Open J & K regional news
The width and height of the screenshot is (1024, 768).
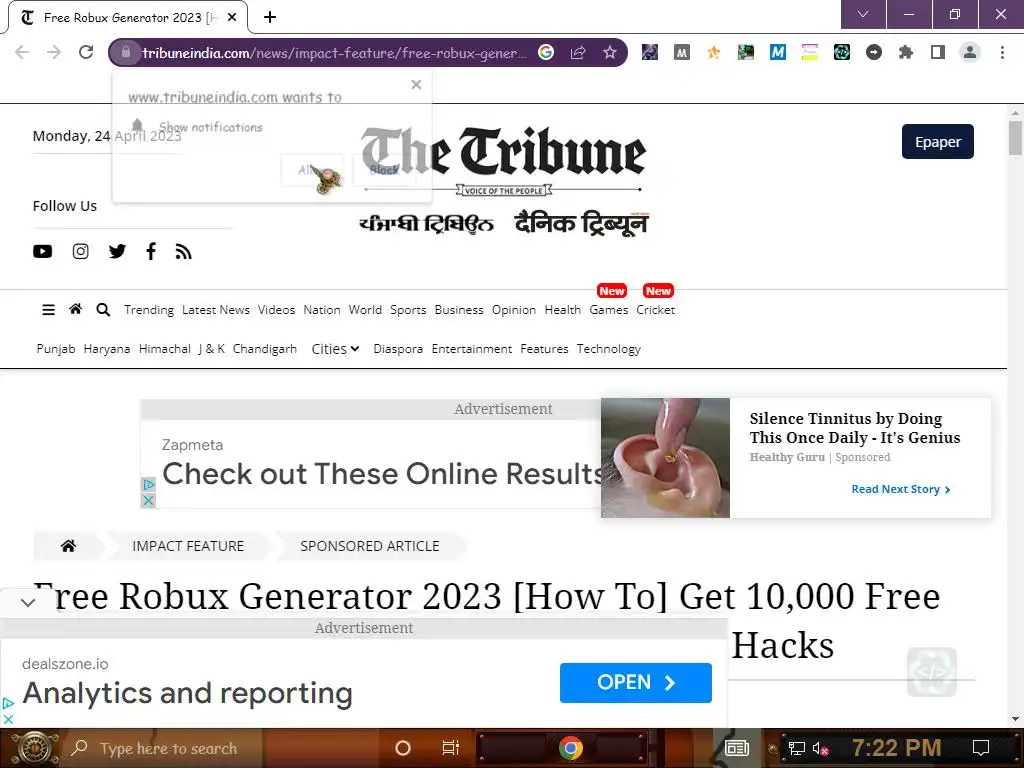pos(212,349)
